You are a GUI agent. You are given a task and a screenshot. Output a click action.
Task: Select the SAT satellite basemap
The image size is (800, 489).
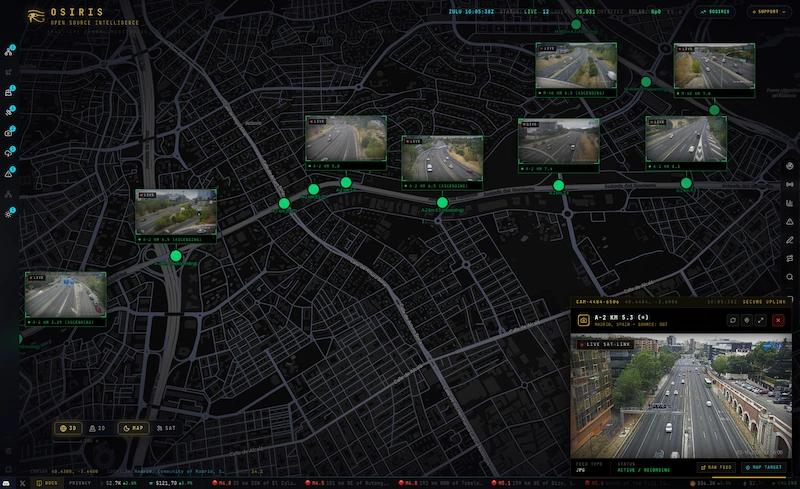(166, 428)
